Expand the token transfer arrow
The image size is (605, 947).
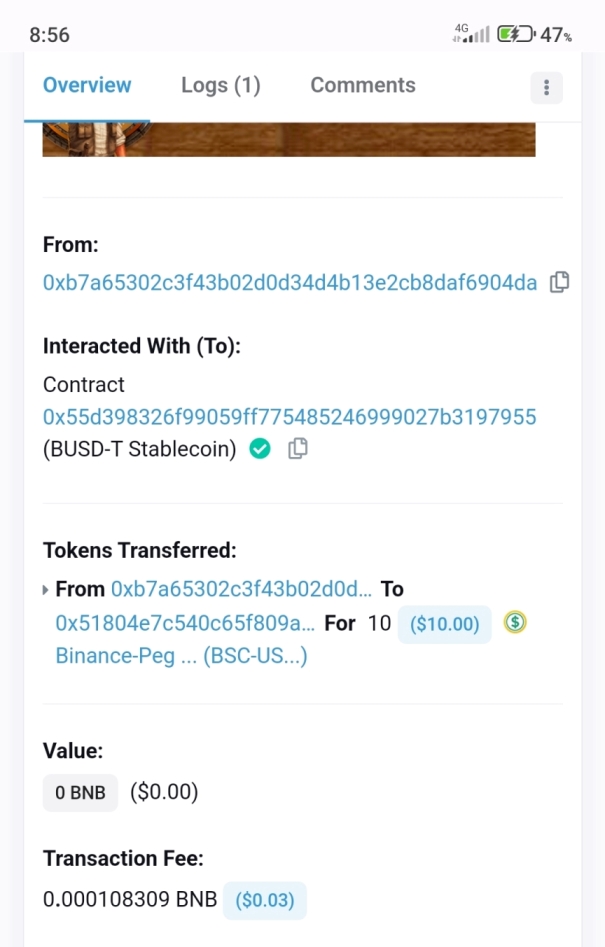pyautogui.click(x=46, y=590)
